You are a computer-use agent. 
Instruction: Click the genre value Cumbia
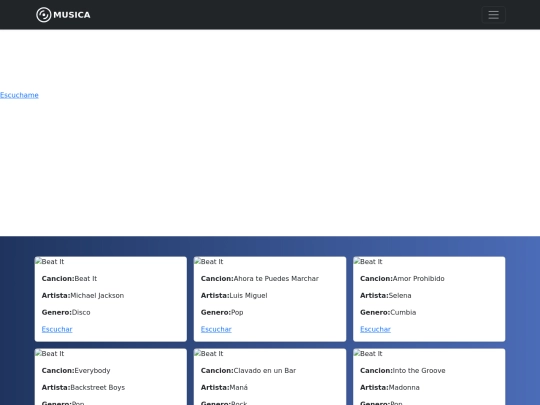pos(403,312)
